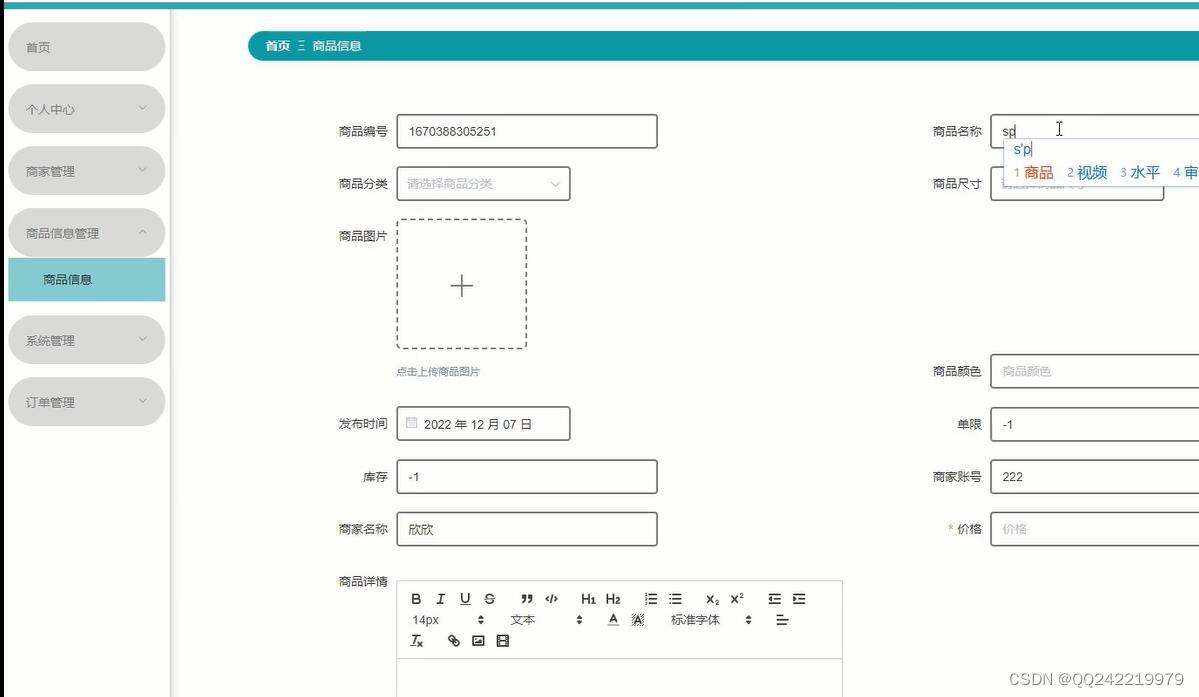Viewport: 1199px width, 697px height.
Task: Open the font color picker icon
Action: click(x=612, y=620)
